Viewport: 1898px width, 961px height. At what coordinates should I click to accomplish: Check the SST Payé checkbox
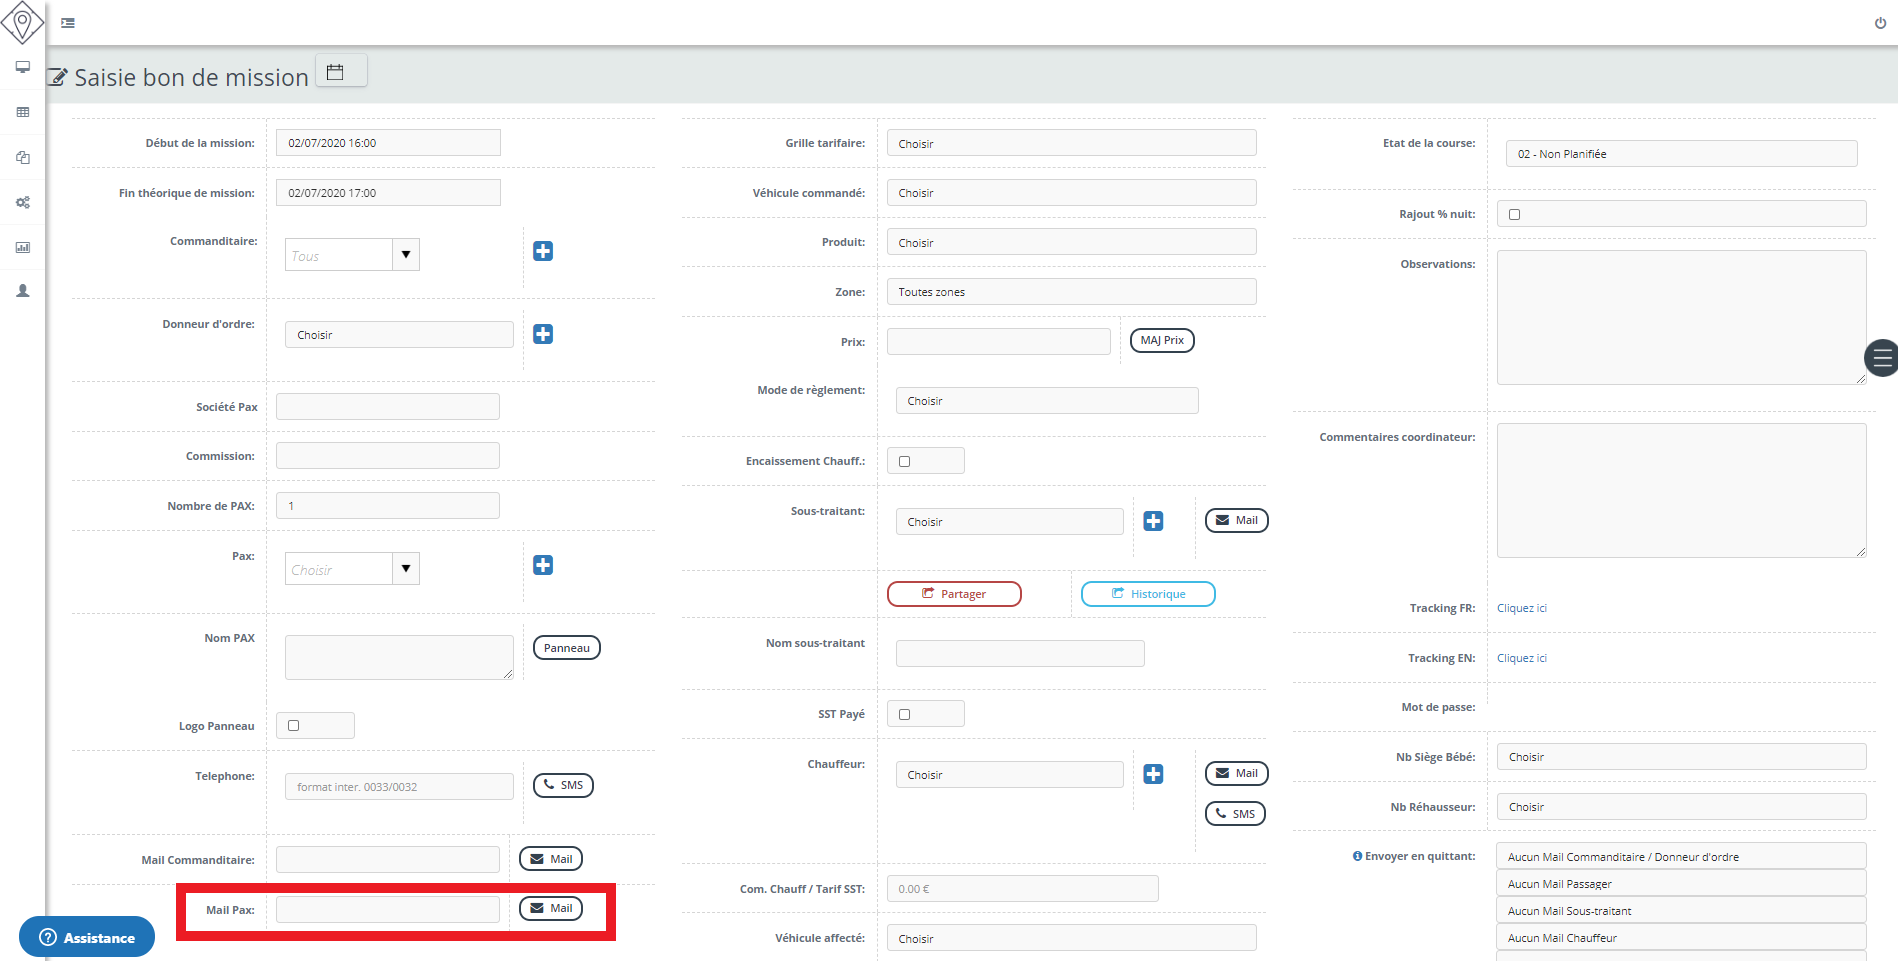click(x=905, y=714)
